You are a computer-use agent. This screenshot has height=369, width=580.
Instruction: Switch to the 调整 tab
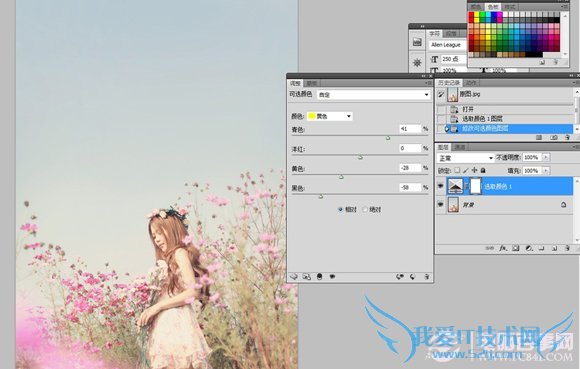point(295,83)
